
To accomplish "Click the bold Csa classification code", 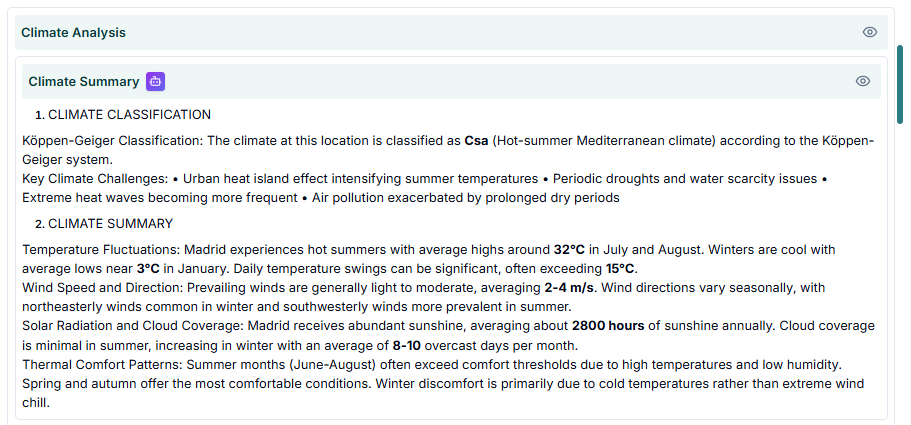I will (476, 141).
